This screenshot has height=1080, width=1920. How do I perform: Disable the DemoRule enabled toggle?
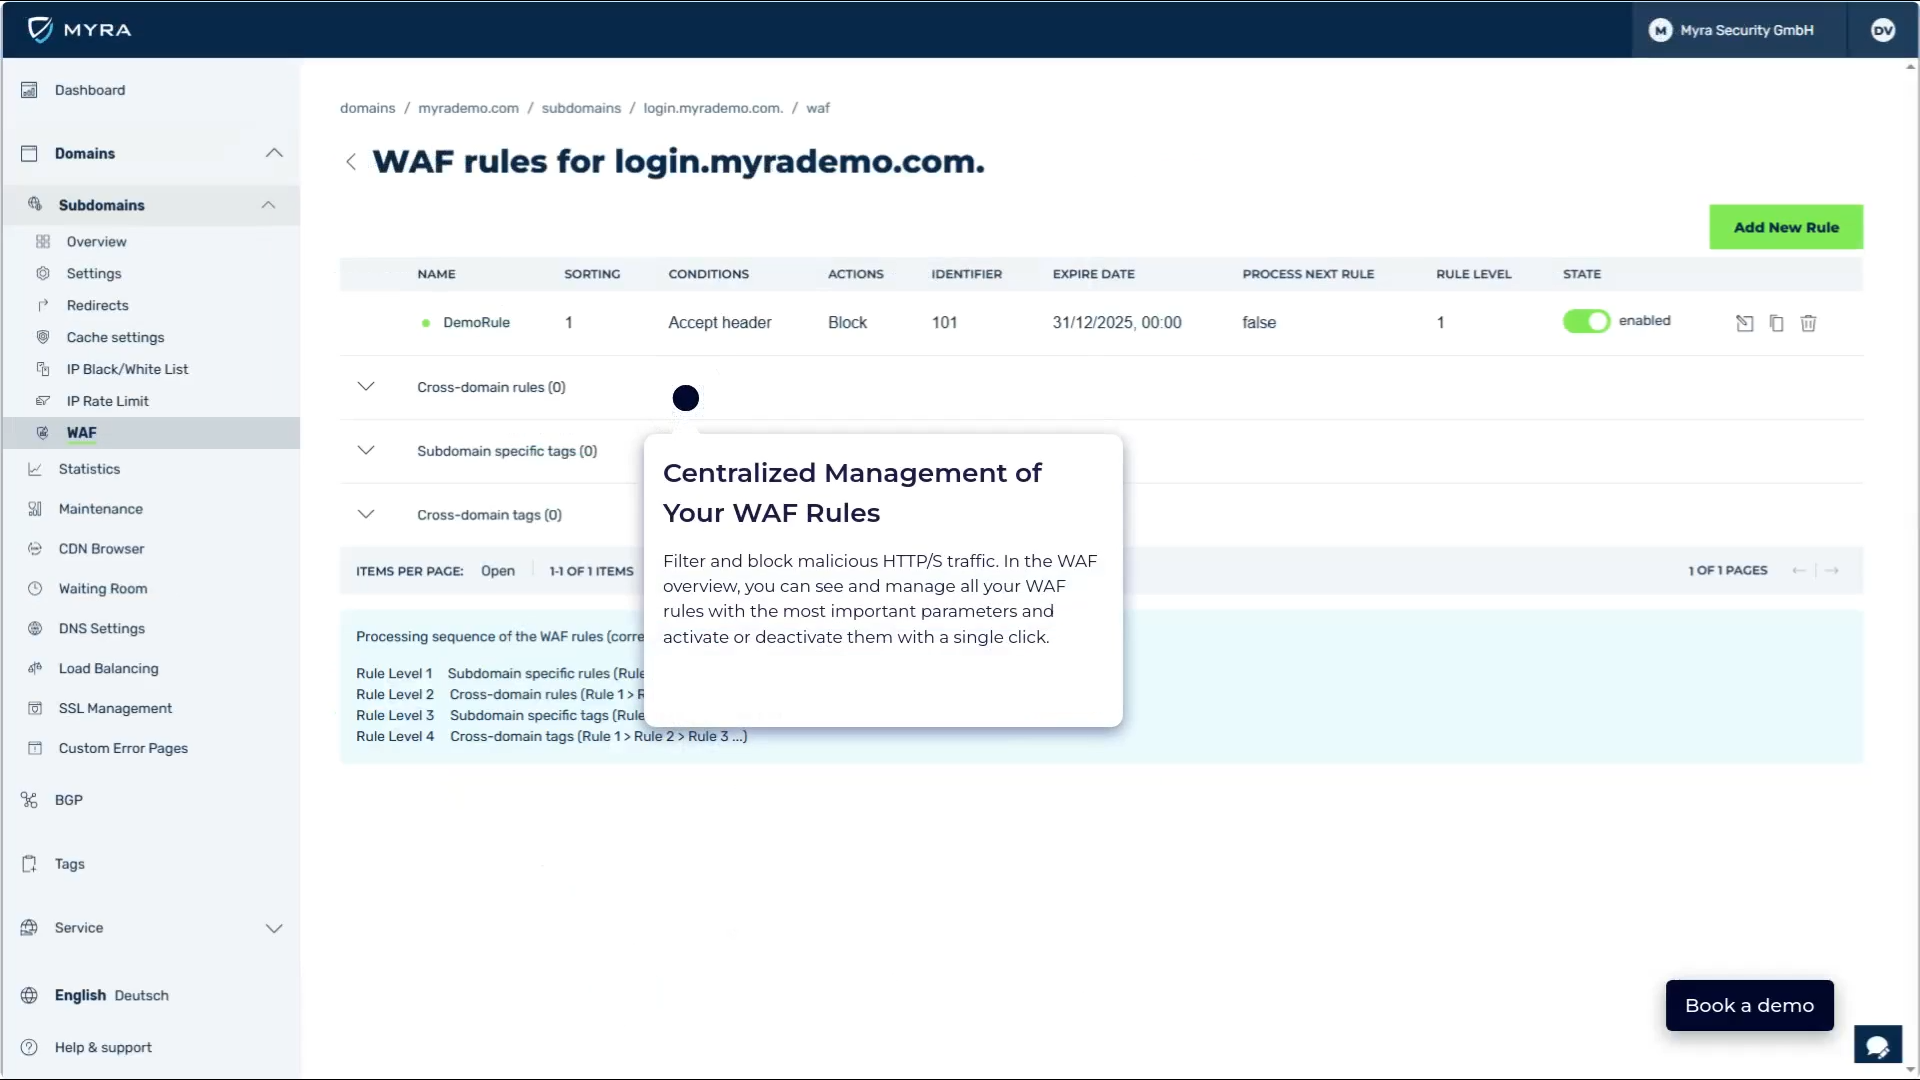click(1587, 321)
